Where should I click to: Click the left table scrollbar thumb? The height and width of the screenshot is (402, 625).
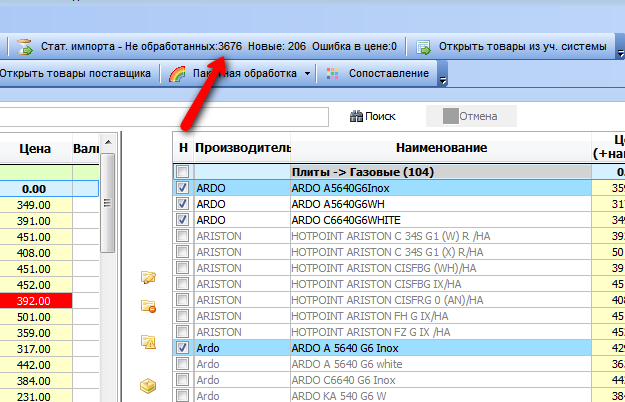point(108,203)
